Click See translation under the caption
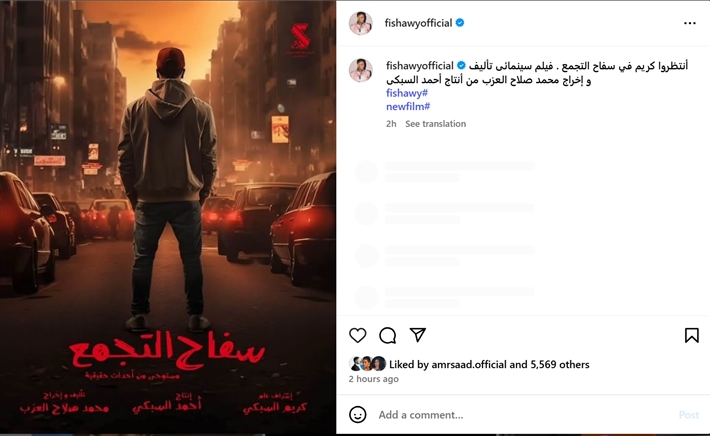710x436 pixels. coord(435,124)
